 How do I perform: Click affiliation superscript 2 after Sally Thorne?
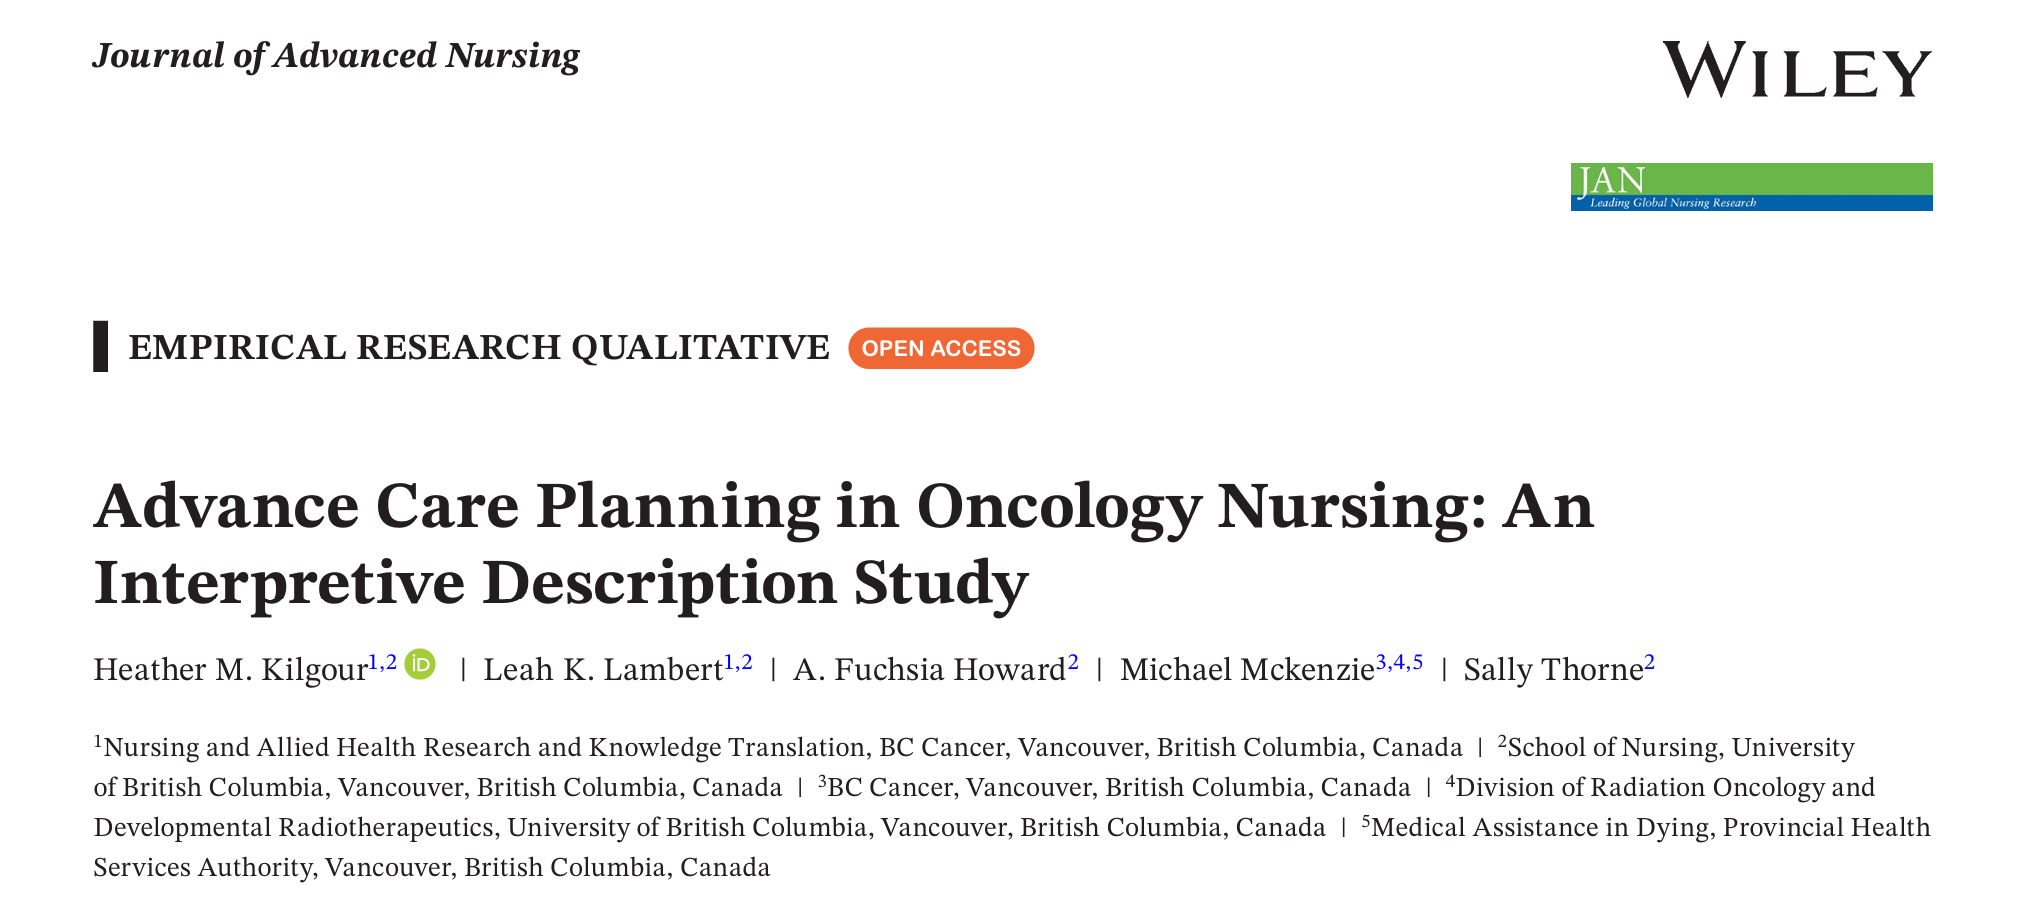1649,662
